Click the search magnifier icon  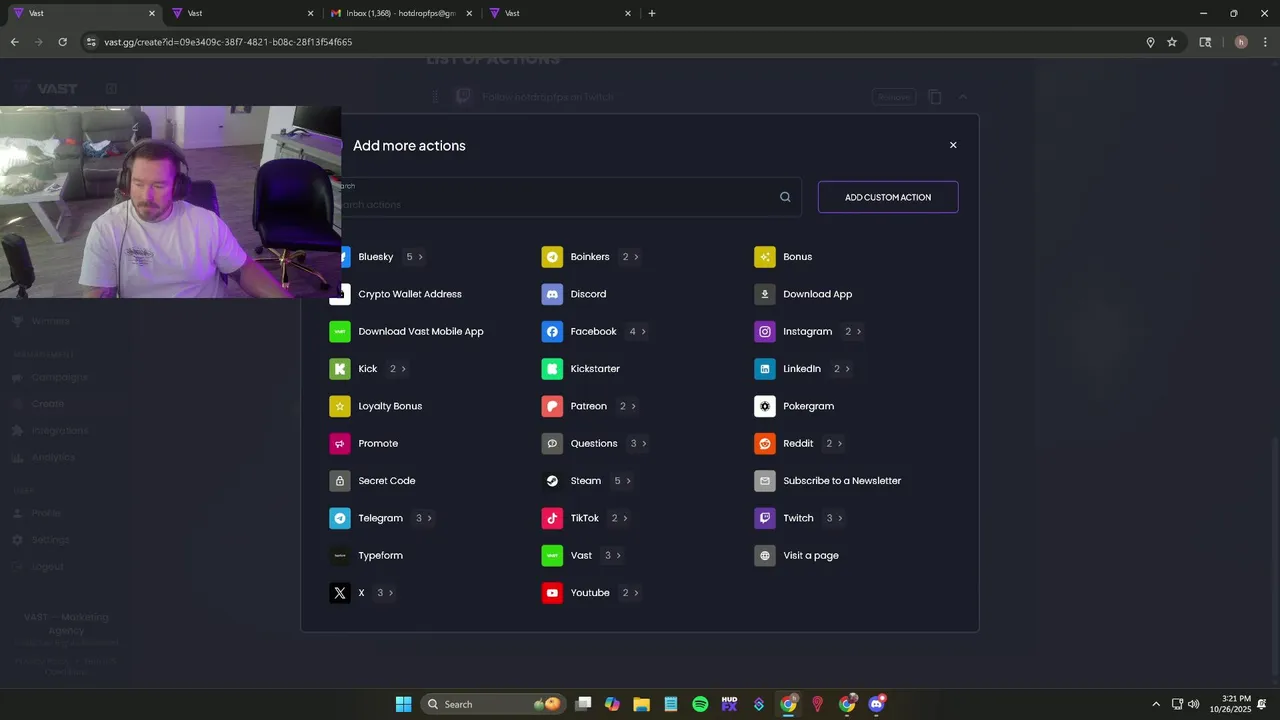785,197
